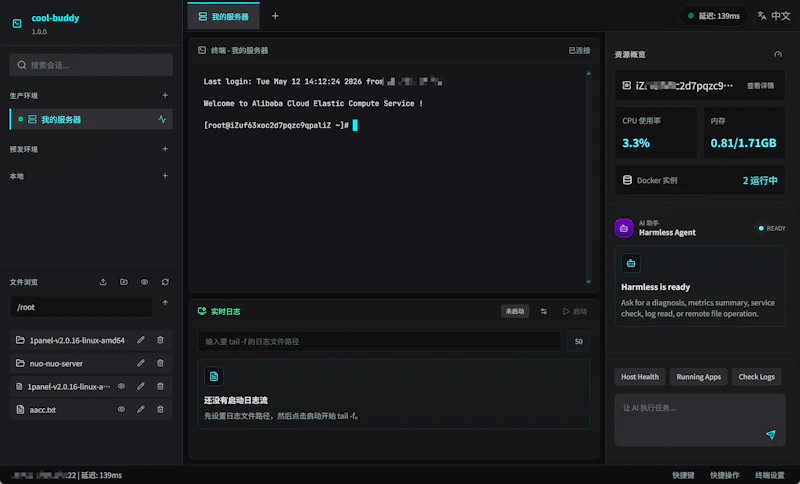The height and width of the screenshot is (484, 800).
Task: Click the terminal scrollbar down arrow
Action: pyautogui.click(x=588, y=282)
